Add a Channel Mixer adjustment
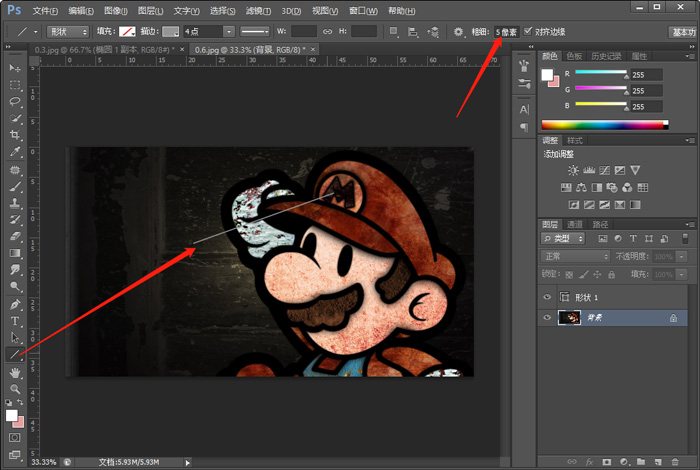700x470 pixels. coord(627,187)
